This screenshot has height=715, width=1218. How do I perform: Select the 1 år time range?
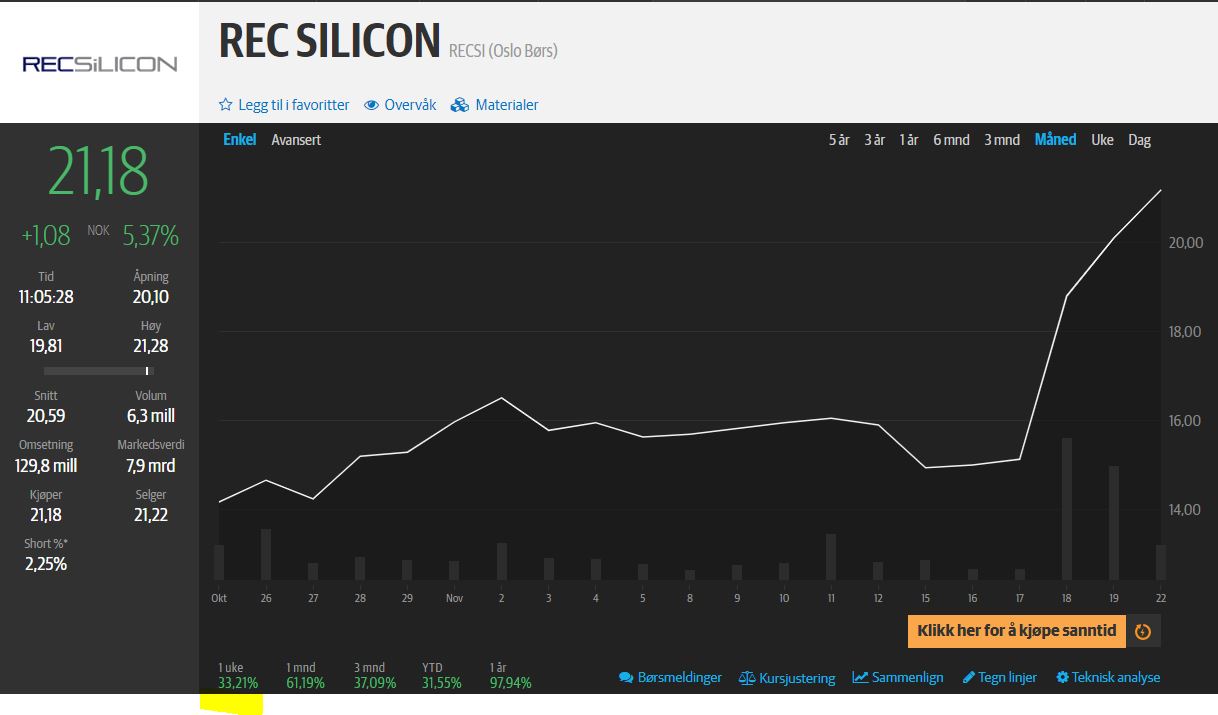tap(908, 140)
